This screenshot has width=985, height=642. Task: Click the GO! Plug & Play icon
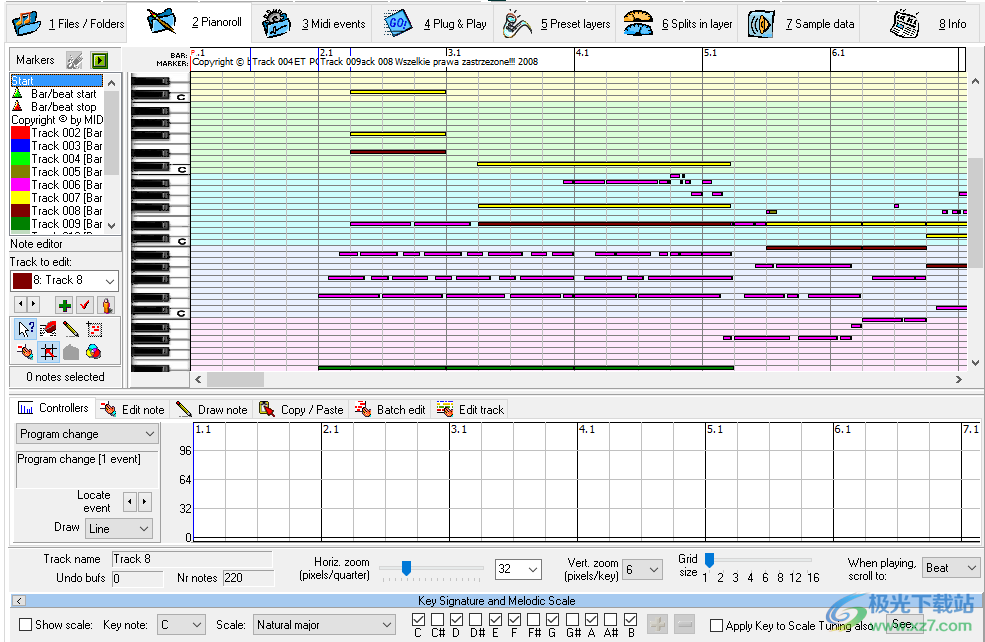(398, 24)
